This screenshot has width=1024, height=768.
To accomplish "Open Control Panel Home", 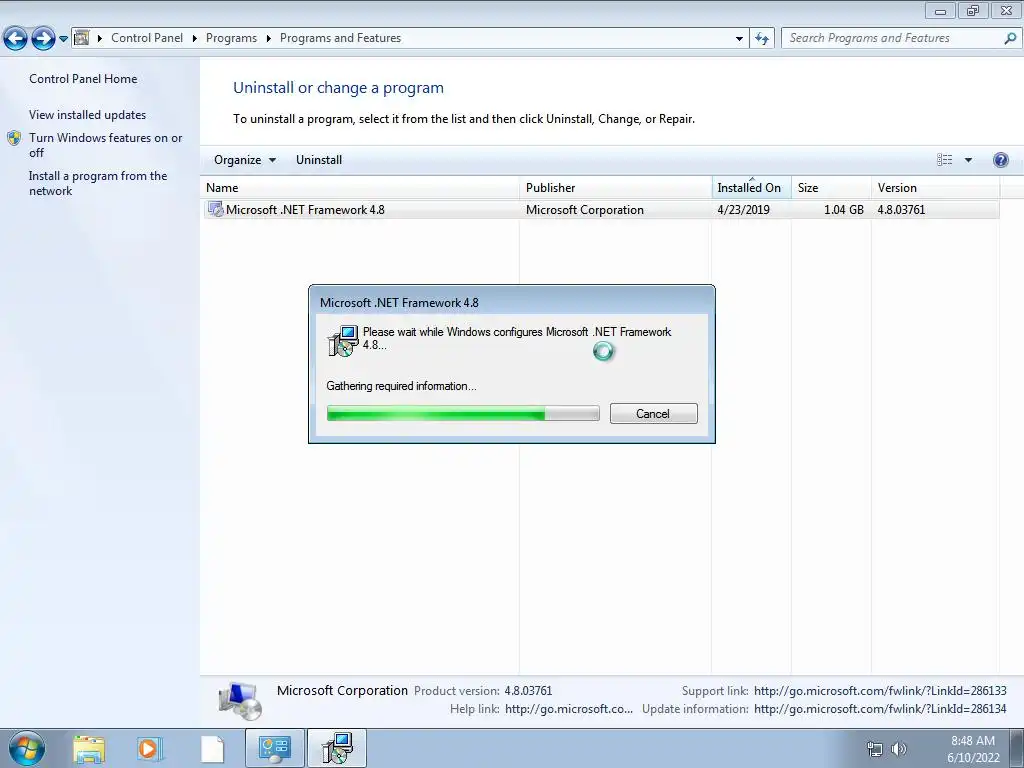I will [83, 79].
